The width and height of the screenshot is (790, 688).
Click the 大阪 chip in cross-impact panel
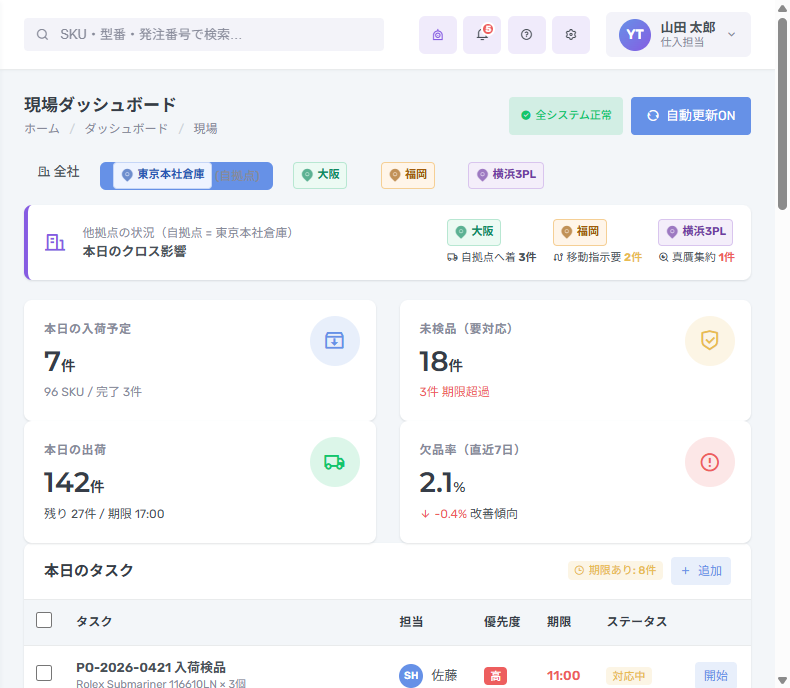(474, 232)
